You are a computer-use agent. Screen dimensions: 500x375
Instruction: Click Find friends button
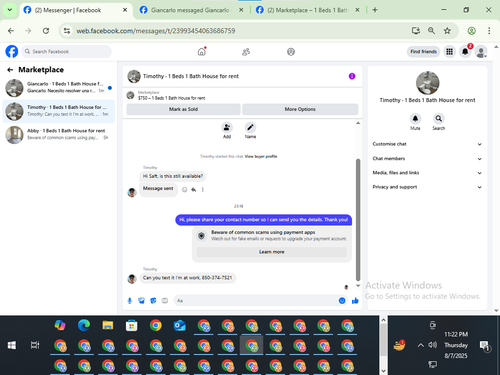click(x=423, y=52)
